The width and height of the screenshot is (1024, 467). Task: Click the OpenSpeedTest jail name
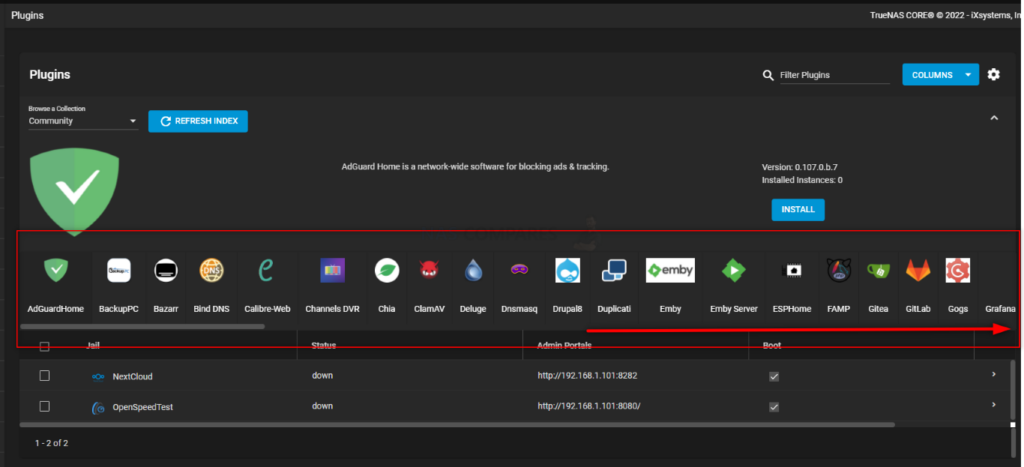pyautogui.click(x=142, y=407)
